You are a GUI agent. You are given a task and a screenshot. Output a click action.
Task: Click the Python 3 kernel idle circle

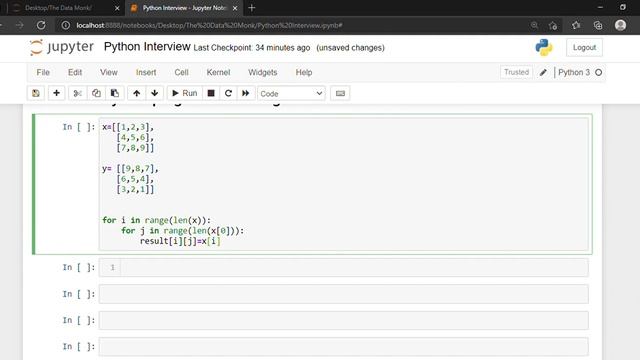598,73
